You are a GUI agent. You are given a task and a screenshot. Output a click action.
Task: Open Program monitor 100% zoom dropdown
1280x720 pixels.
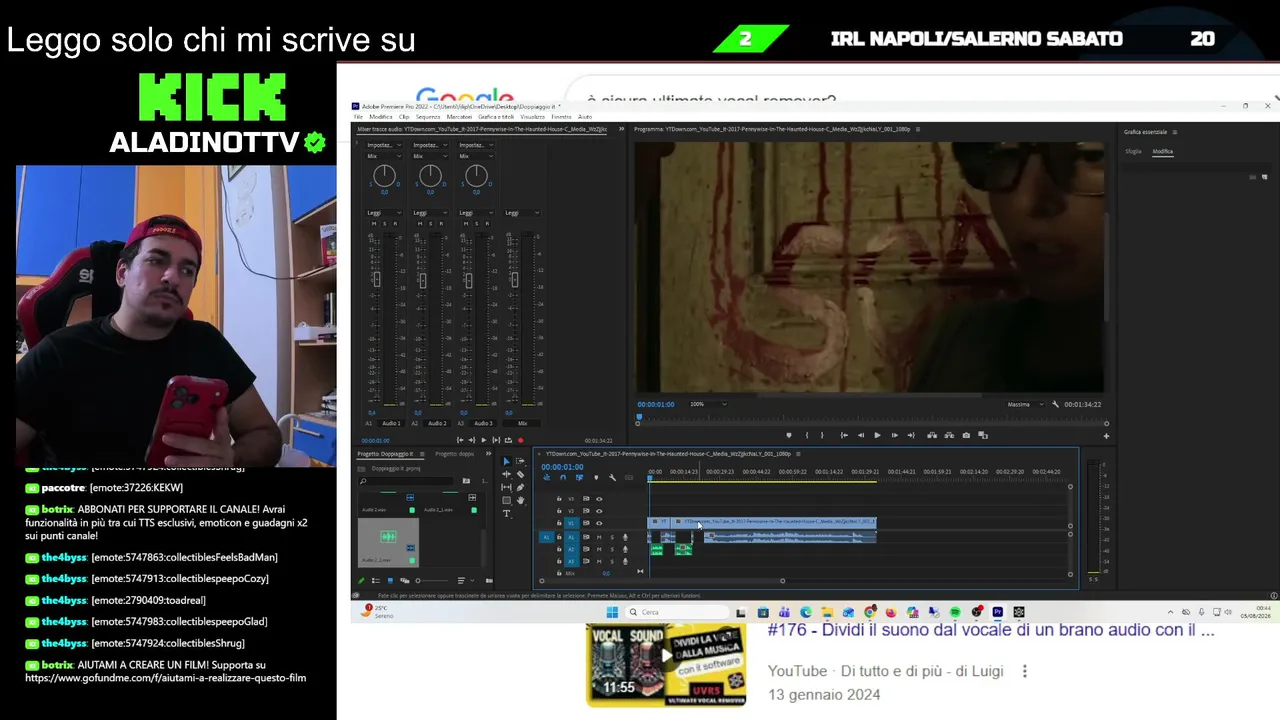coord(708,404)
